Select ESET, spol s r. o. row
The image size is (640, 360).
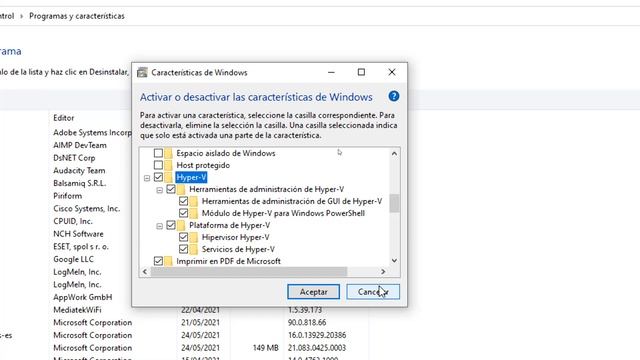click(81, 247)
